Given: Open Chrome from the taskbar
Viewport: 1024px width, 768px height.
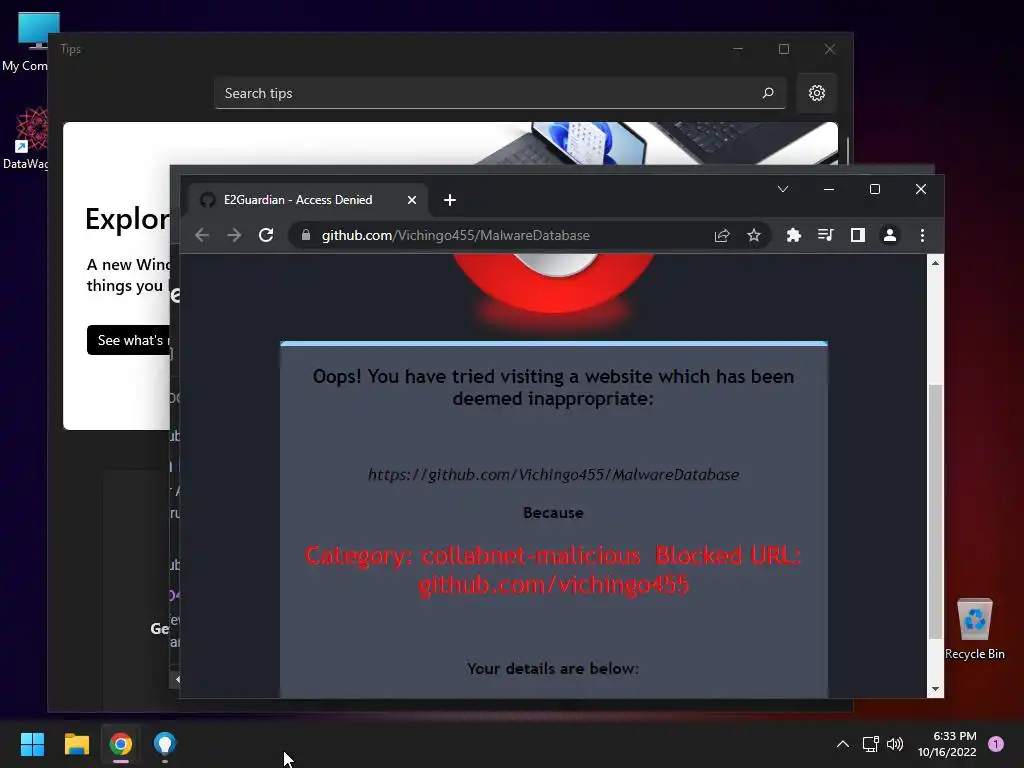Looking at the screenshot, I should pos(120,744).
